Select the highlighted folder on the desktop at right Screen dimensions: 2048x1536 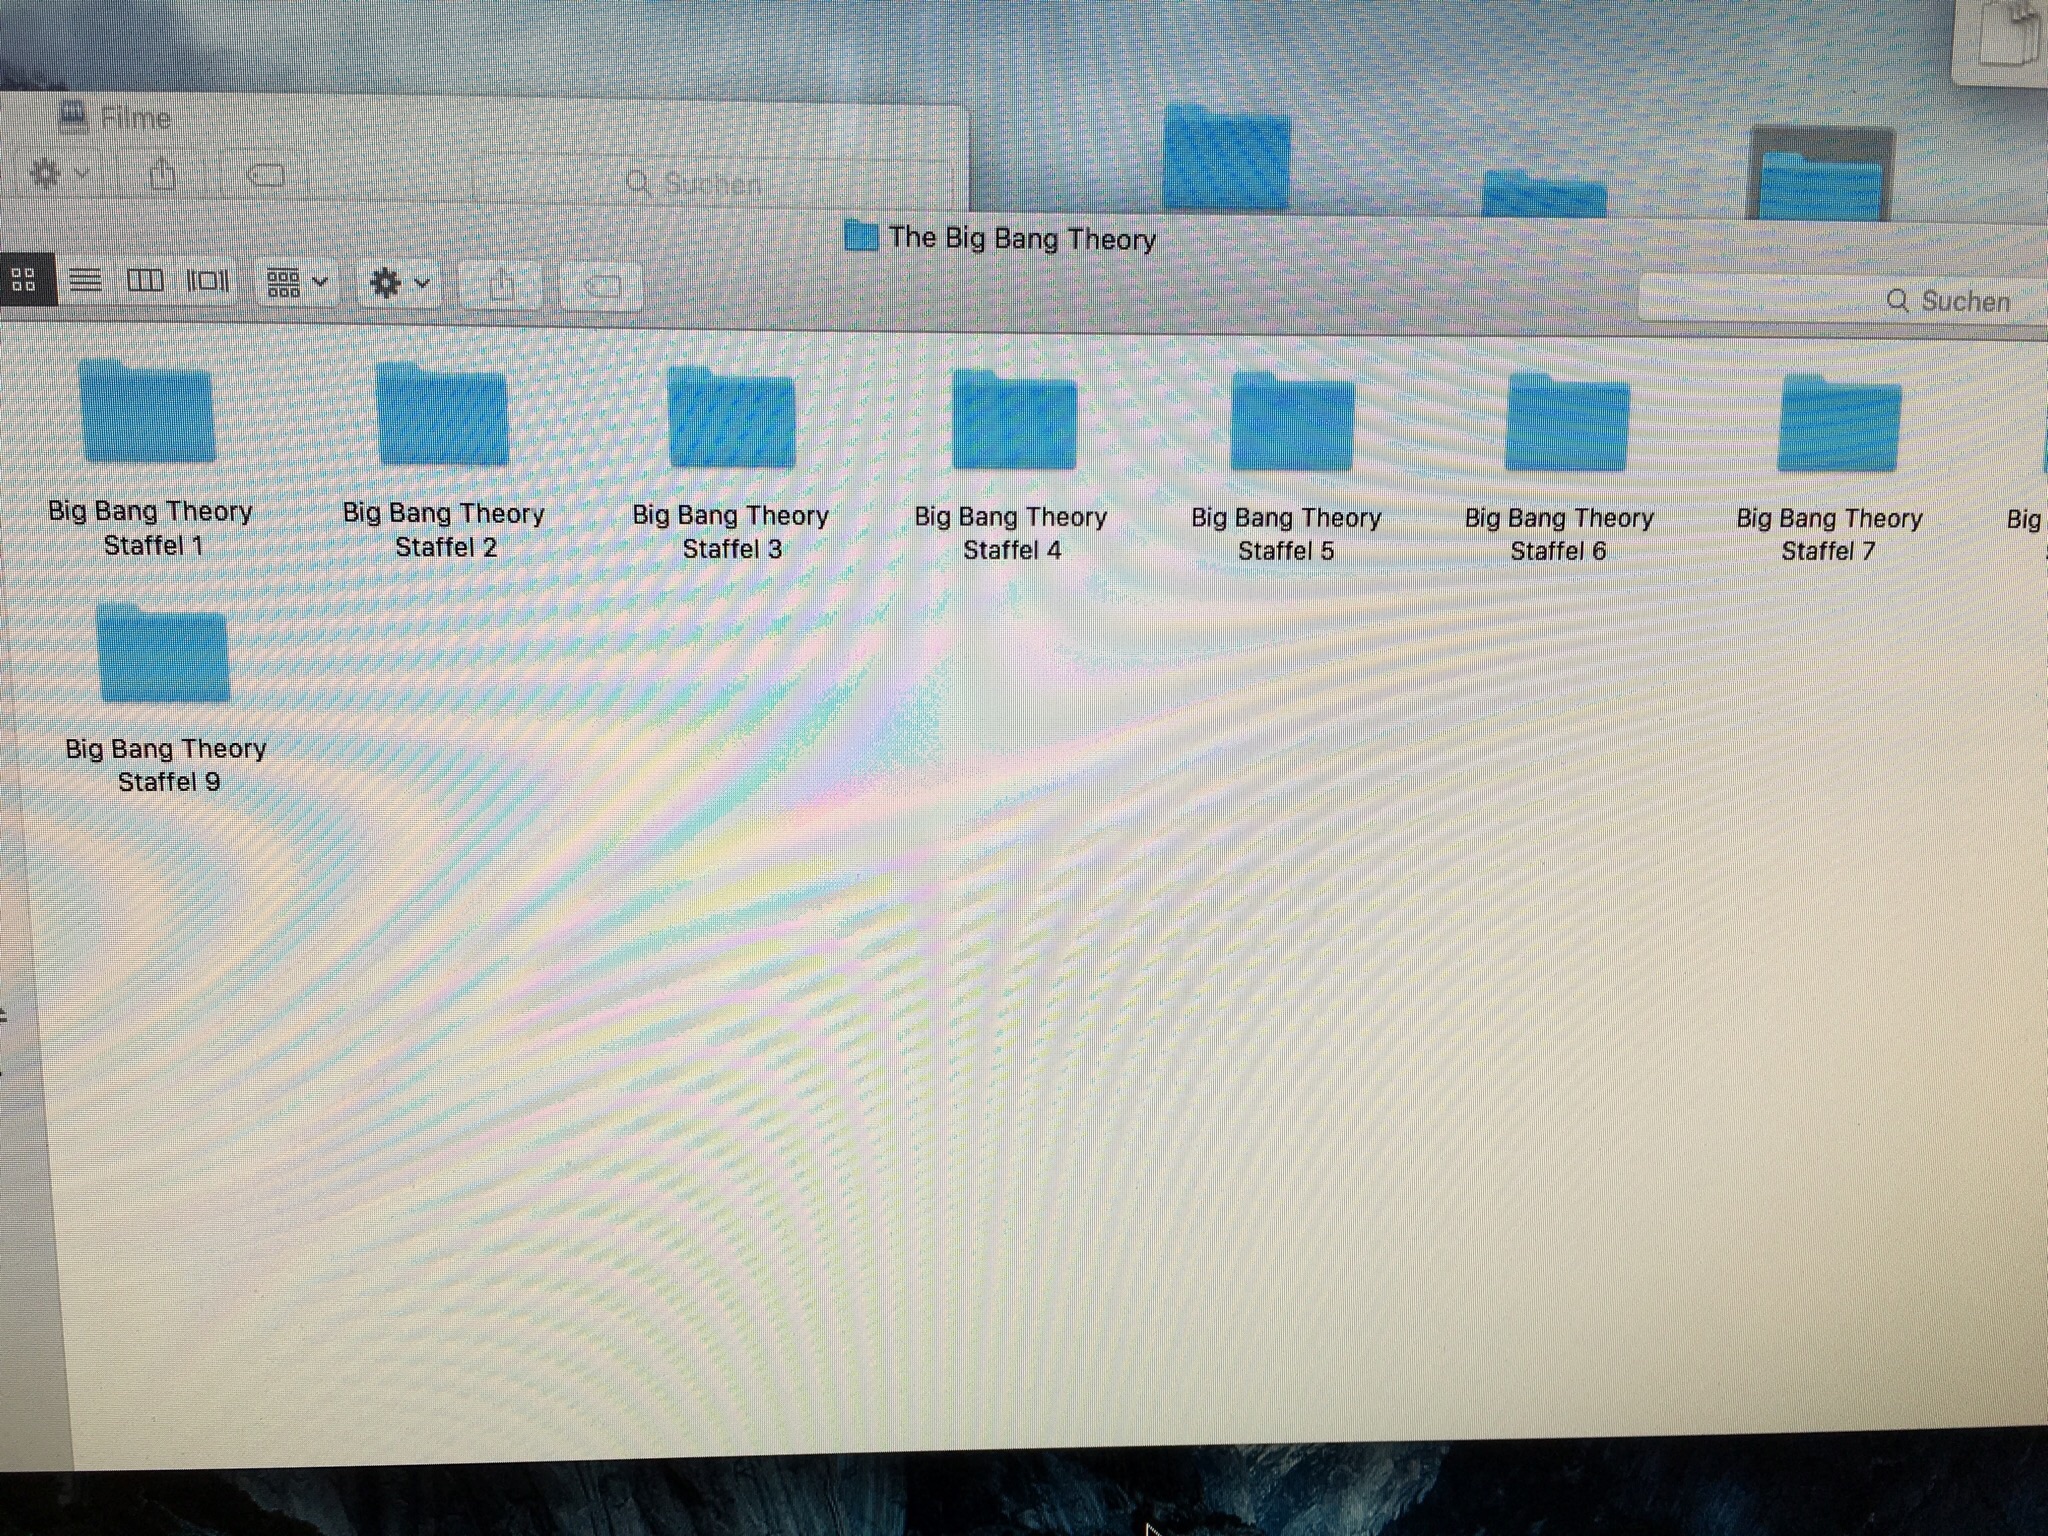coord(1822,173)
